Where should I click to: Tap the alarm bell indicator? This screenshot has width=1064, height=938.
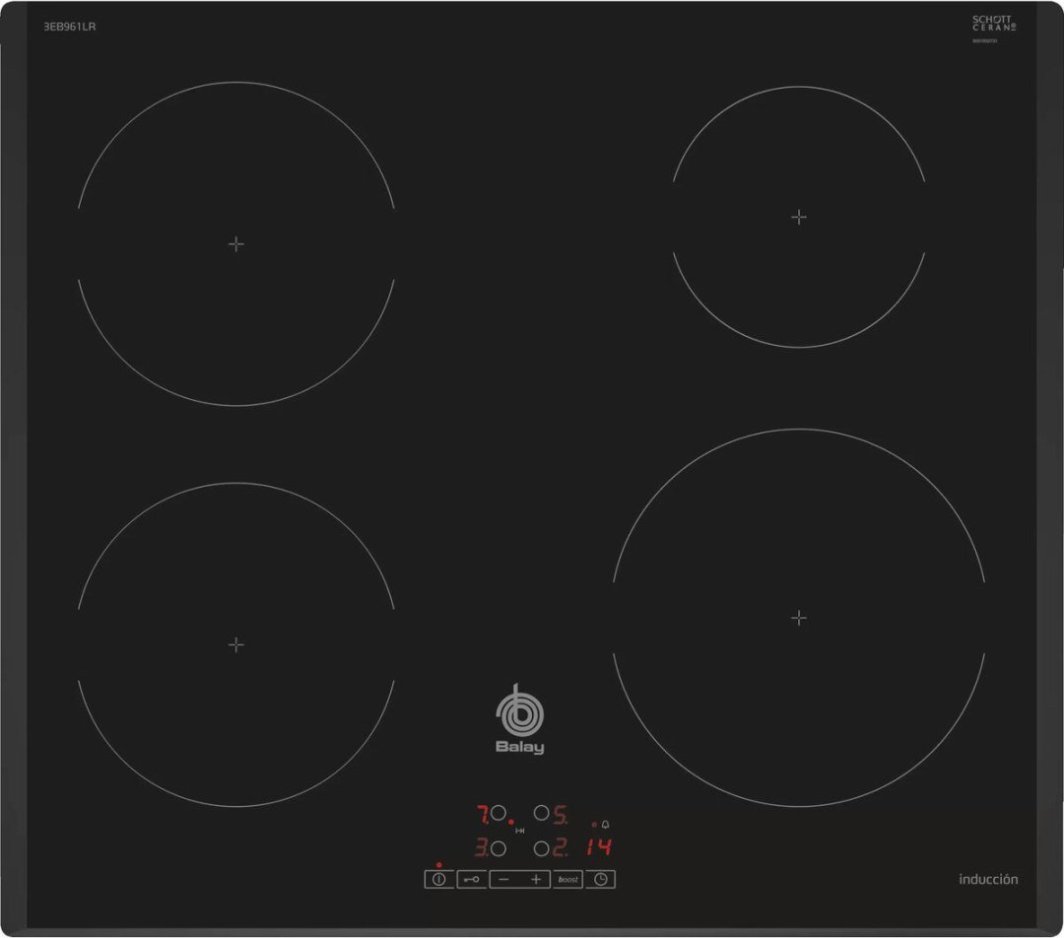click(605, 825)
